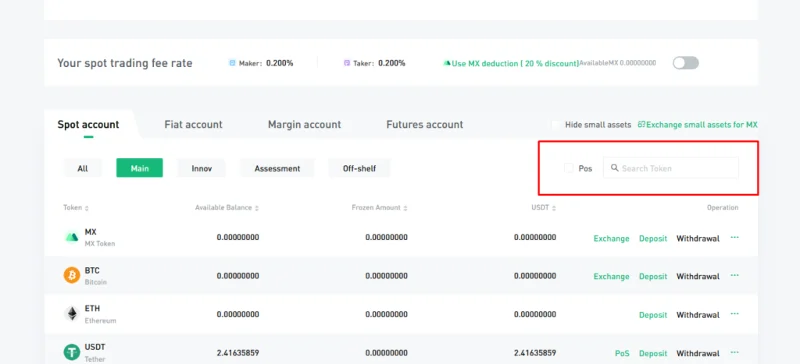Expand more options for USDT row
The width and height of the screenshot is (800, 364).
[735, 352]
